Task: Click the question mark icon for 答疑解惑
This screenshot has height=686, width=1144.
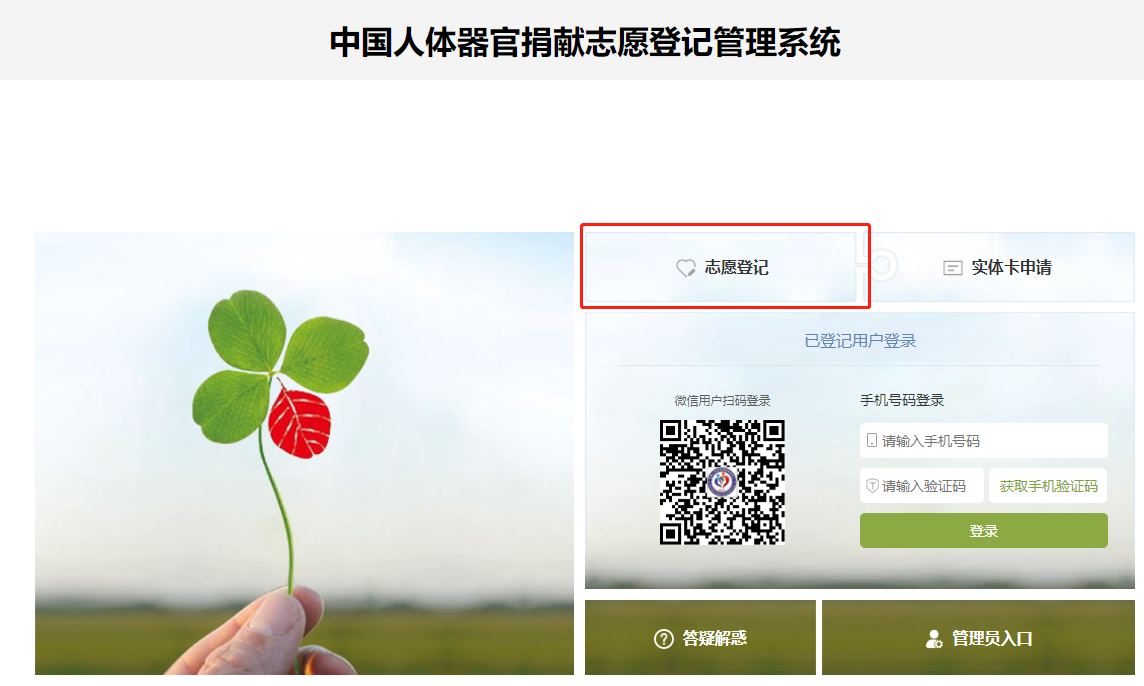Action: (x=663, y=639)
